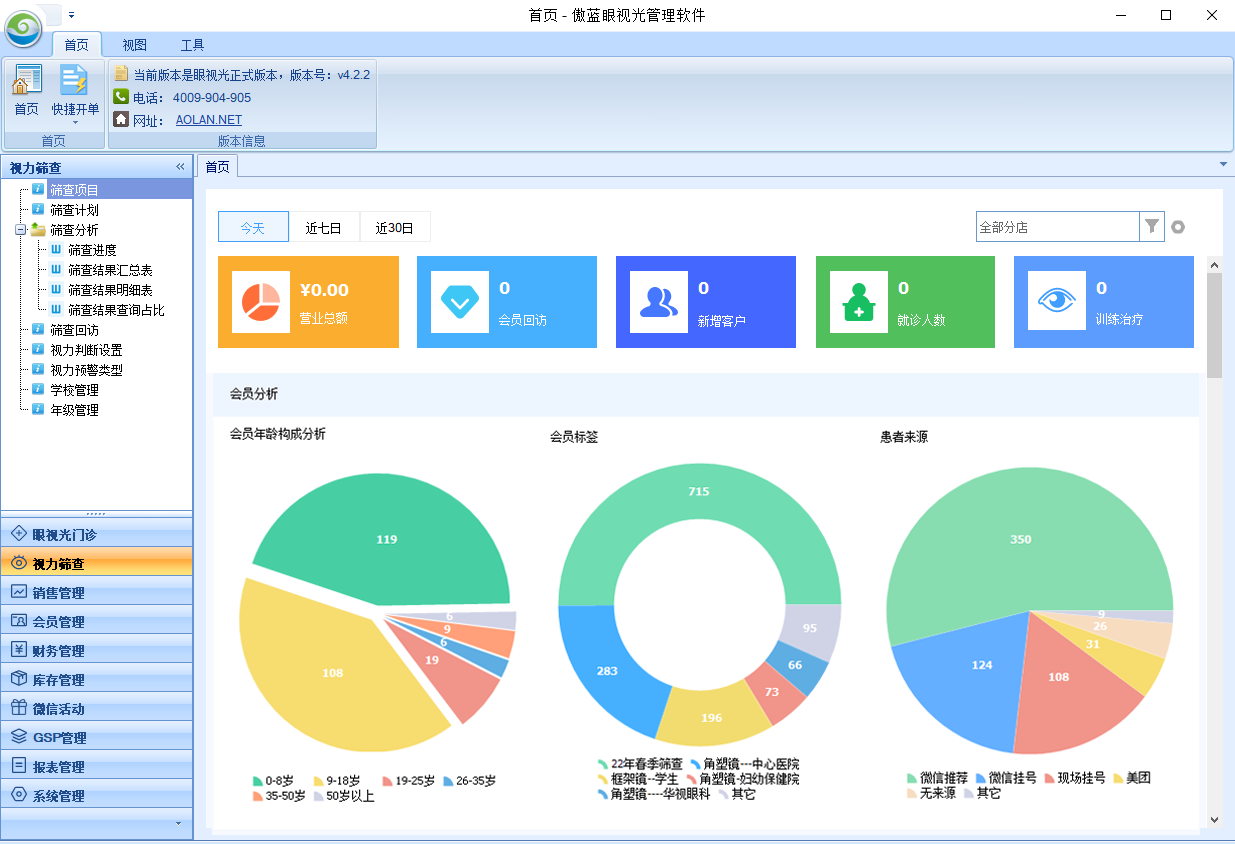
Task: Open the tab list dropdown arrow at right
Action: click(x=1223, y=164)
